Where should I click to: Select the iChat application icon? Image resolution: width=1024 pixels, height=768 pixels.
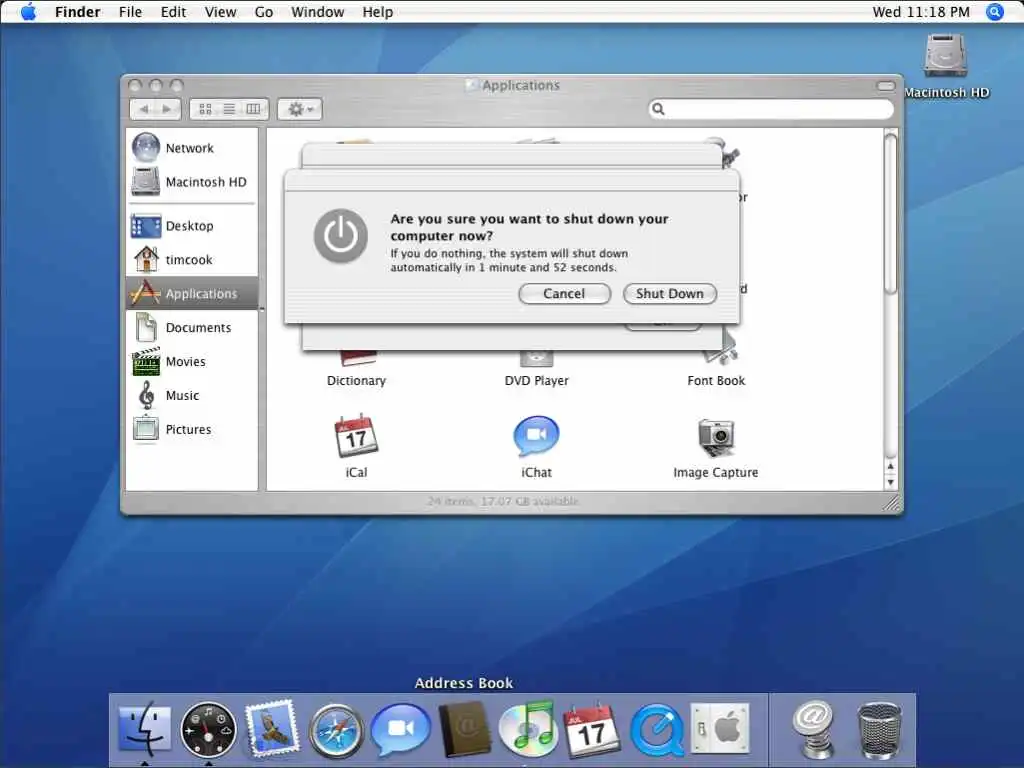pyautogui.click(x=536, y=436)
